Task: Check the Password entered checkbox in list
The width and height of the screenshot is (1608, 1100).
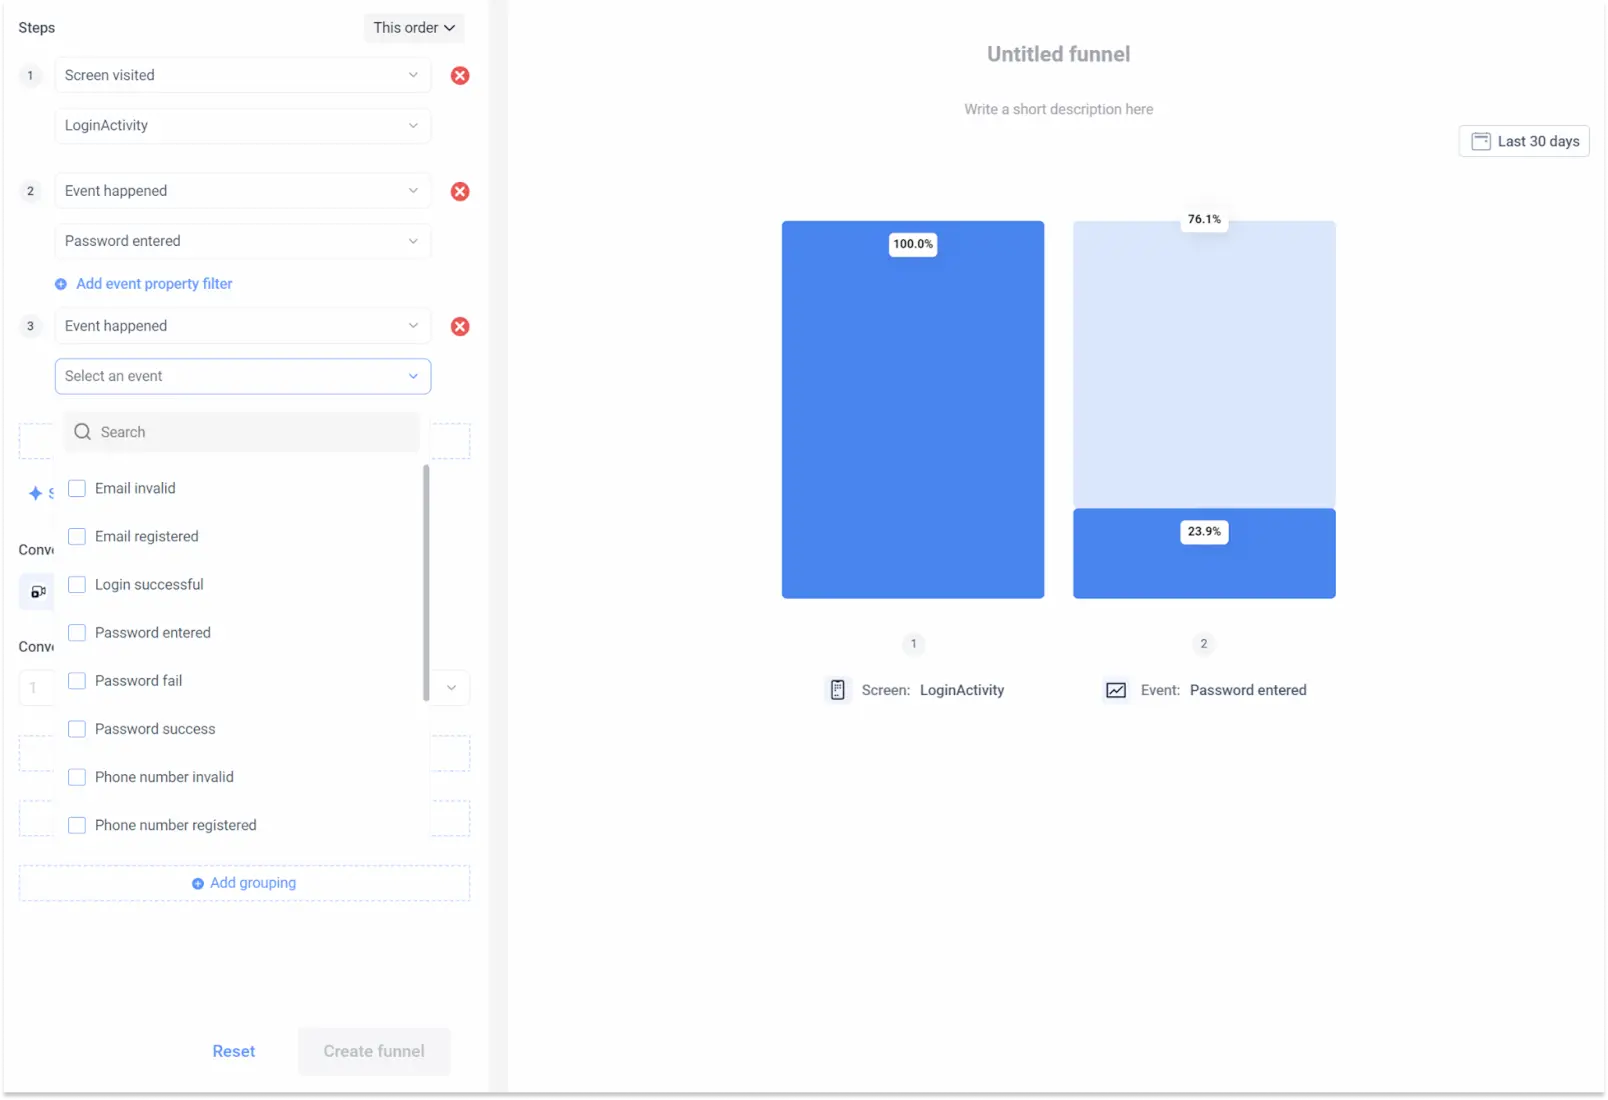Action: (x=77, y=632)
